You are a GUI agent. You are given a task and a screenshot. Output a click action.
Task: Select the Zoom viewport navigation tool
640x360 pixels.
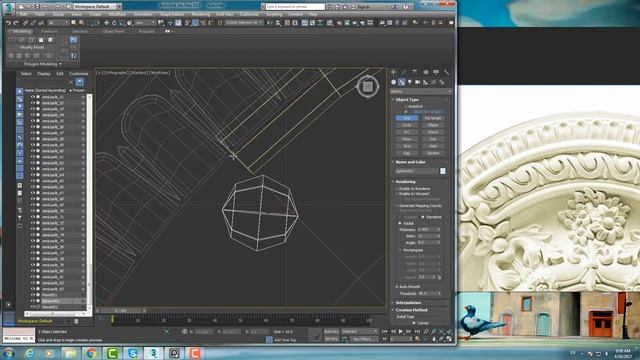(x=426, y=331)
